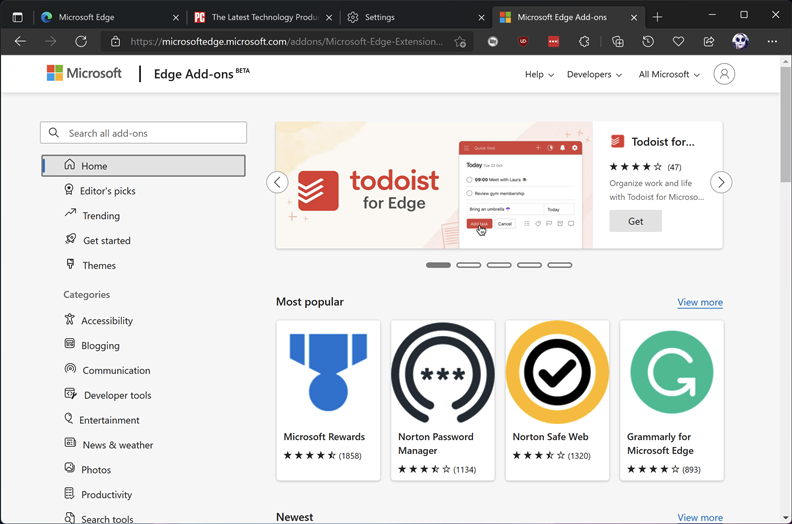792x524 pixels.
Task: Open the browser profile avatar
Action: click(x=740, y=41)
